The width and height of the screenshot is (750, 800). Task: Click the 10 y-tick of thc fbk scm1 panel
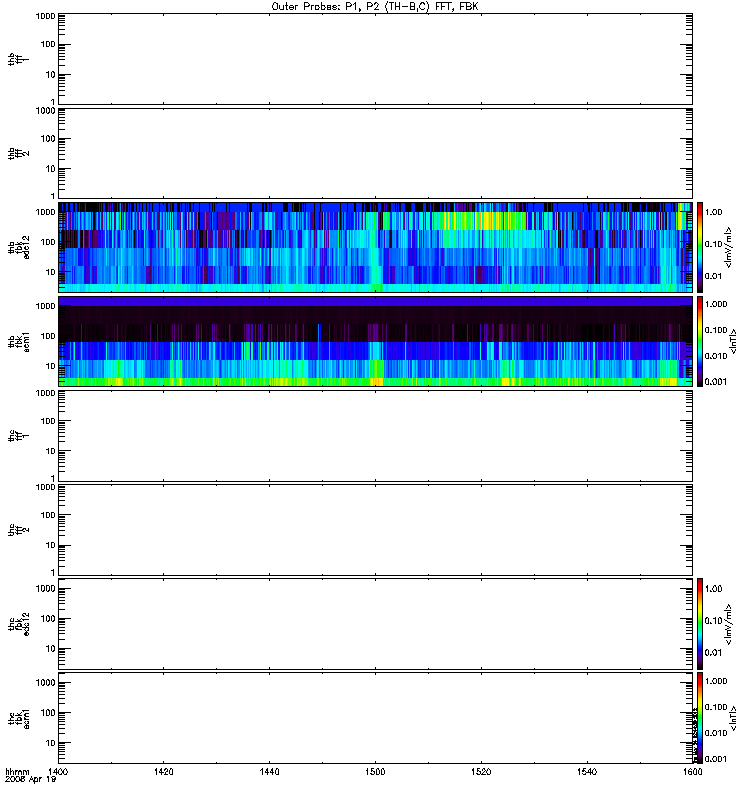(x=51, y=743)
